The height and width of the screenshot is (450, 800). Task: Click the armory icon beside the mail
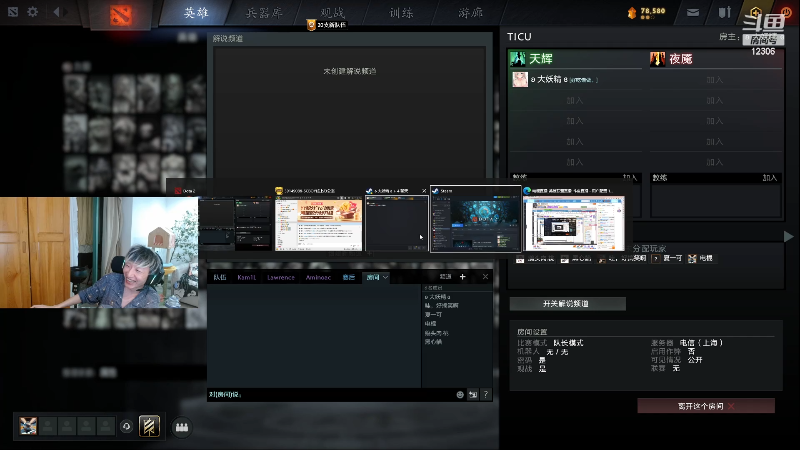pos(724,12)
